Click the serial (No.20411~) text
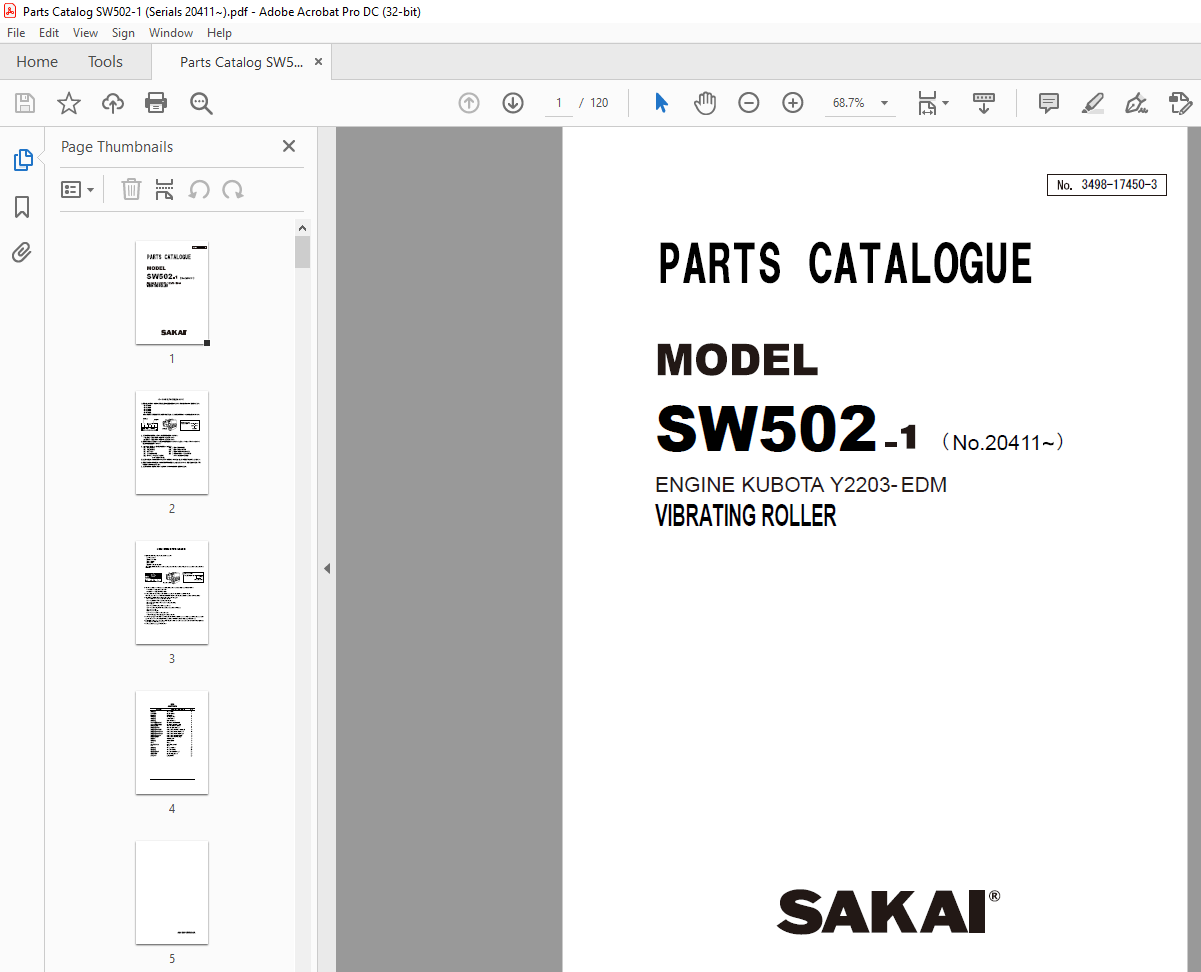Screen dimensions: 1201x972 click(1003, 442)
